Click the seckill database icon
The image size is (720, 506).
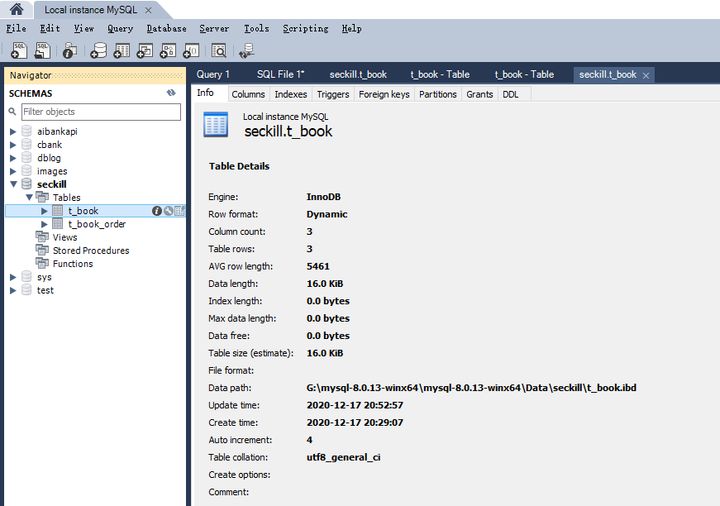27,184
